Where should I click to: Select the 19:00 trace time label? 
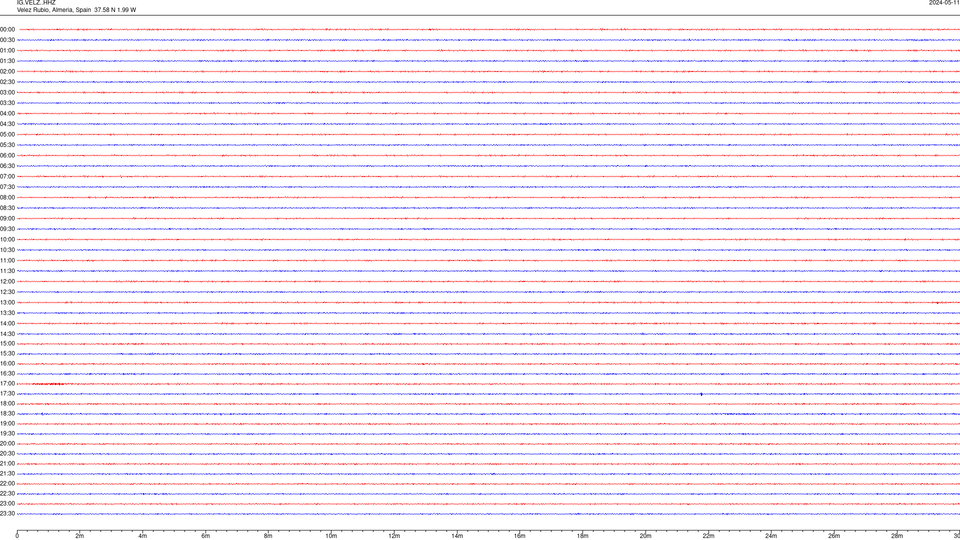point(7,424)
